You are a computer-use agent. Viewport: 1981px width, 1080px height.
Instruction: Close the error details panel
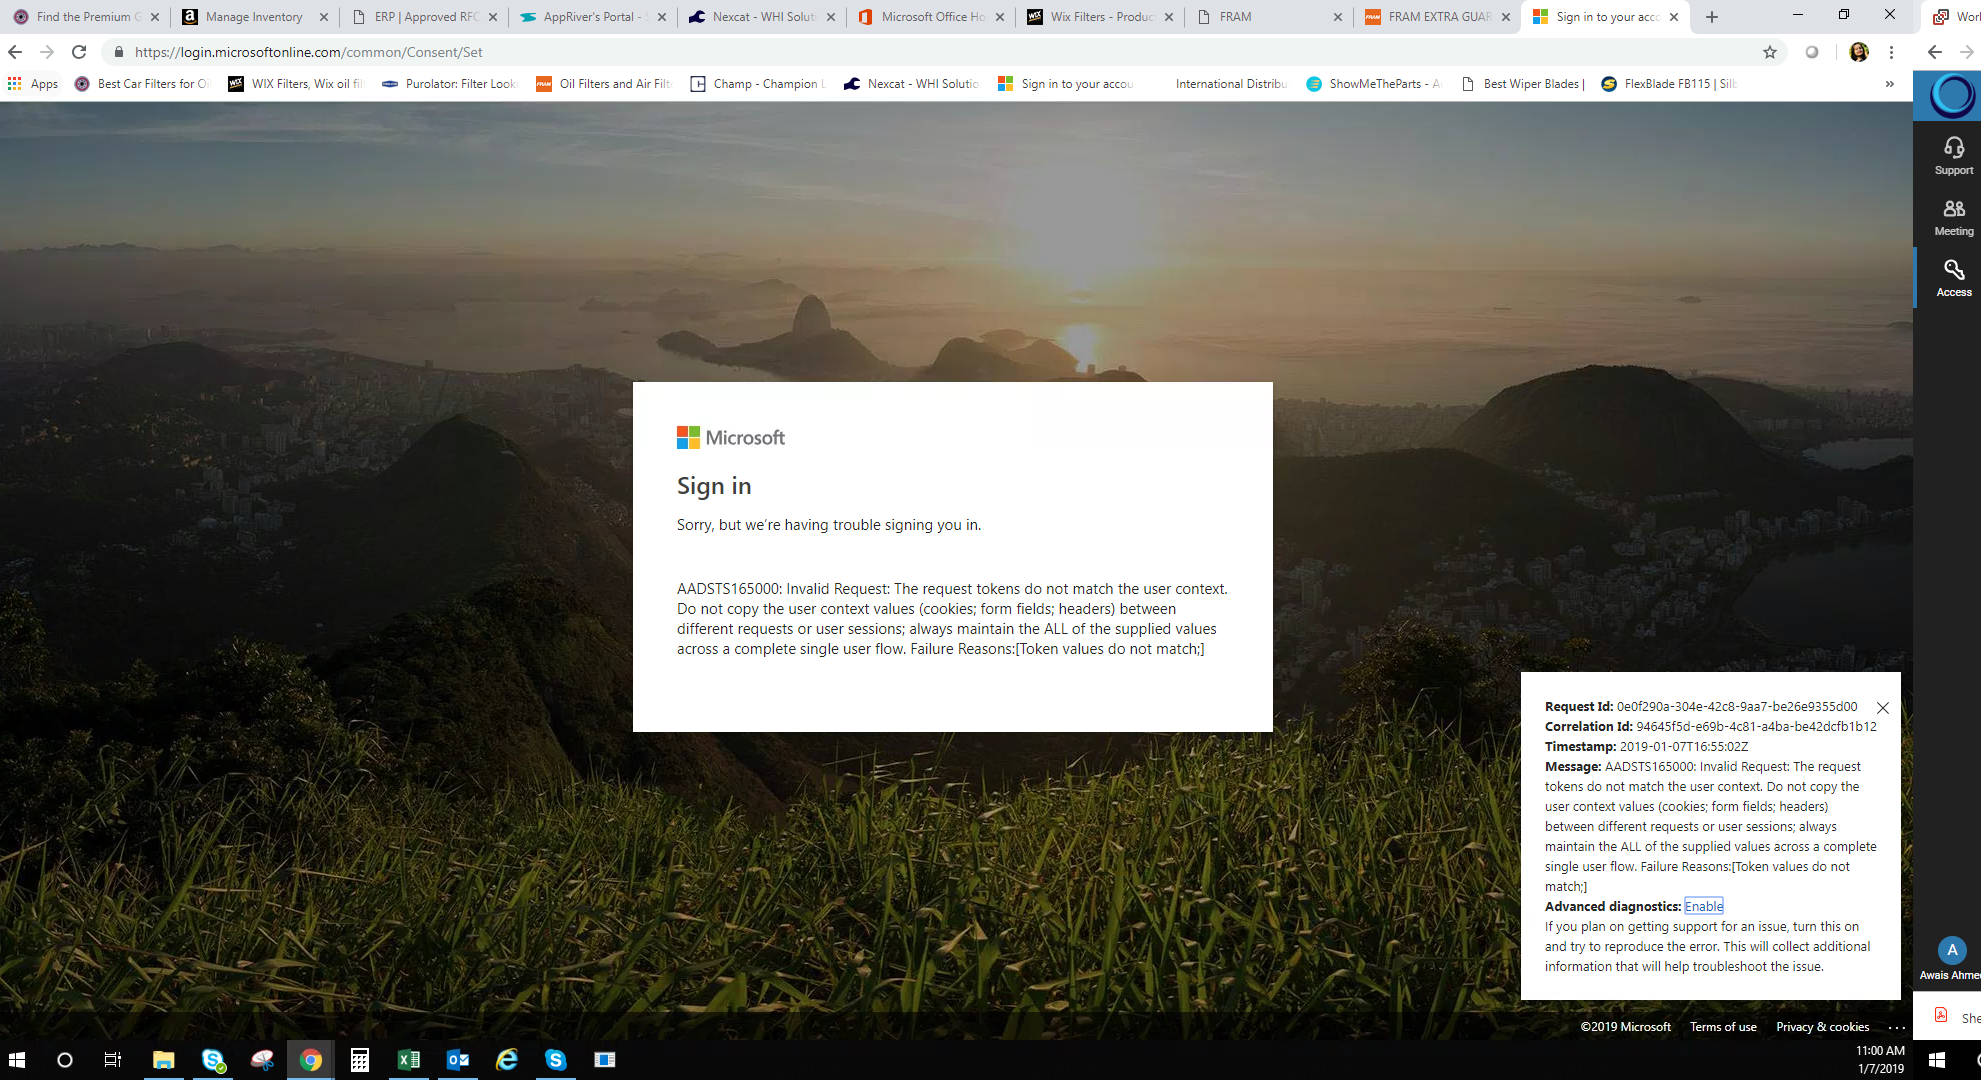pyautogui.click(x=1882, y=708)
